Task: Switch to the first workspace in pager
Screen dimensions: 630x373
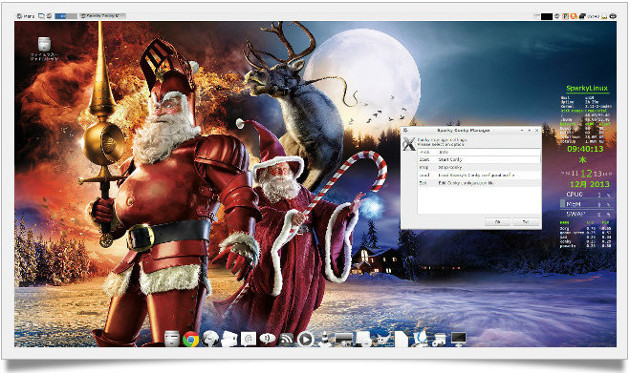Action: [x=60, y=16]
